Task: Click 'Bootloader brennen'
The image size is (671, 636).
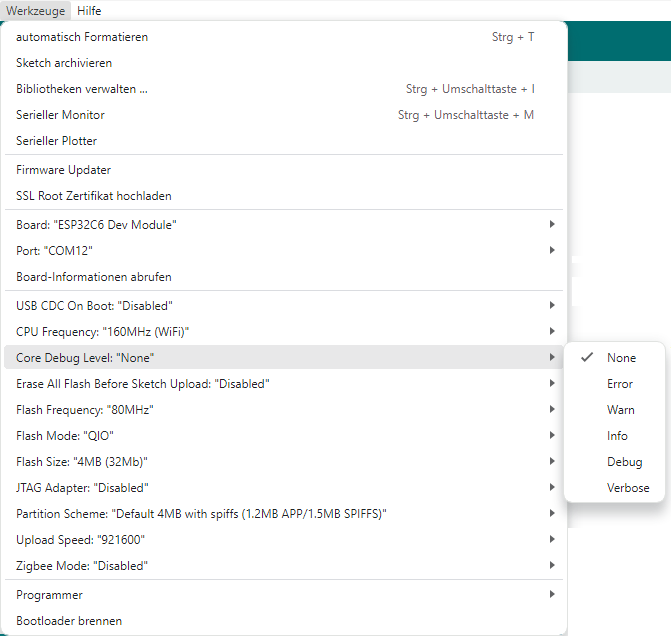Action: (69, 621)
